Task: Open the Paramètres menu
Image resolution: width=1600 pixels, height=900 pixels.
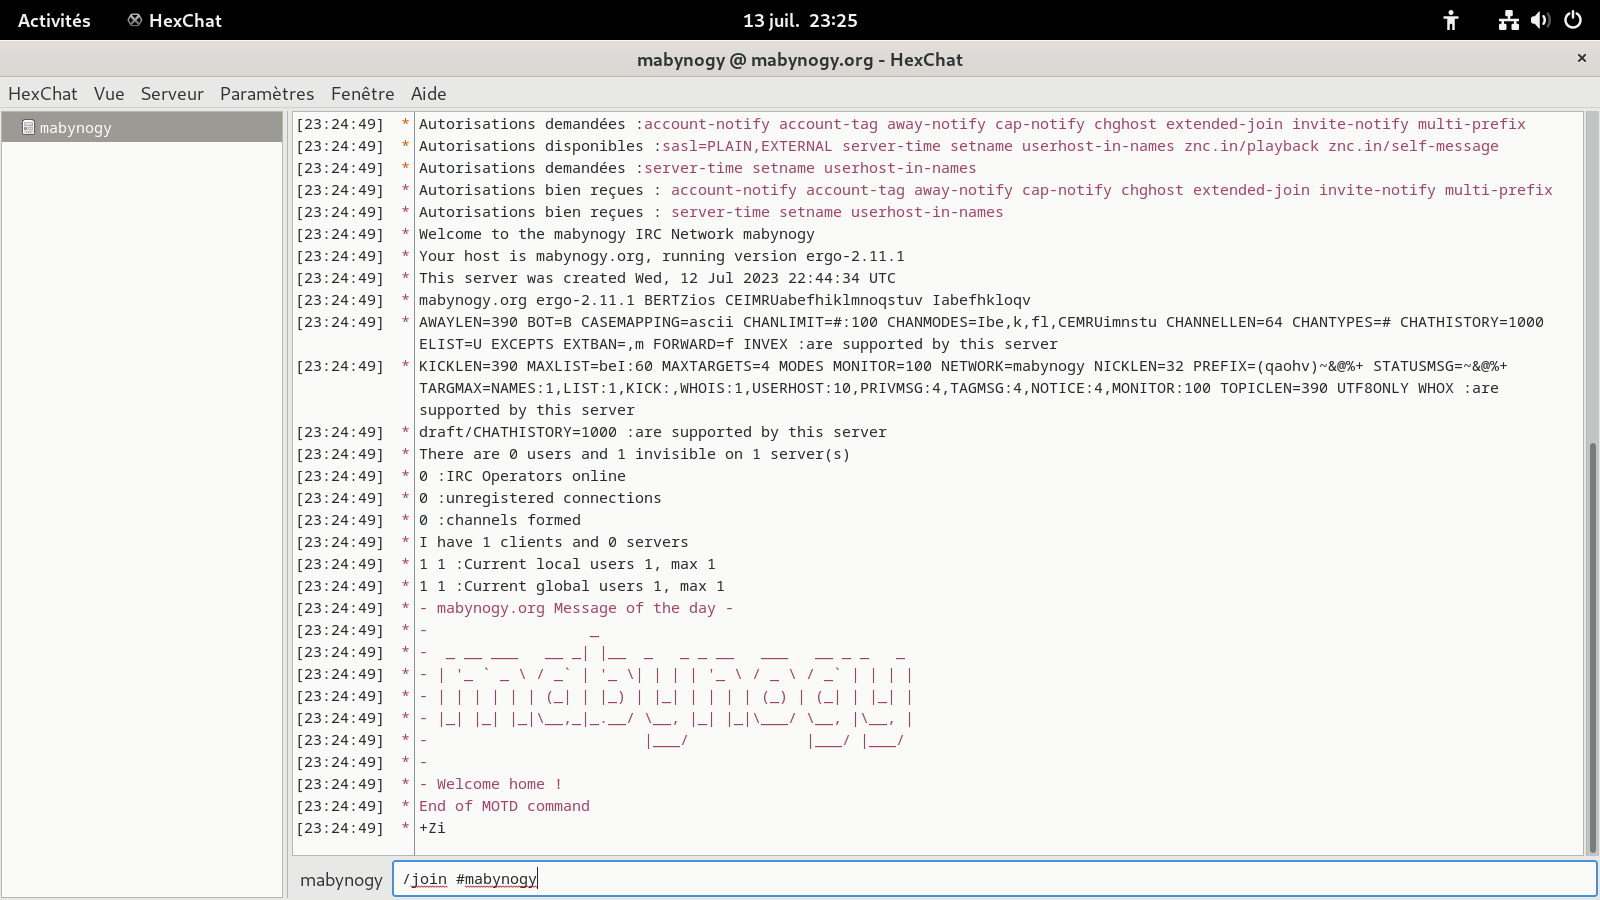Action: coord(267,94)
